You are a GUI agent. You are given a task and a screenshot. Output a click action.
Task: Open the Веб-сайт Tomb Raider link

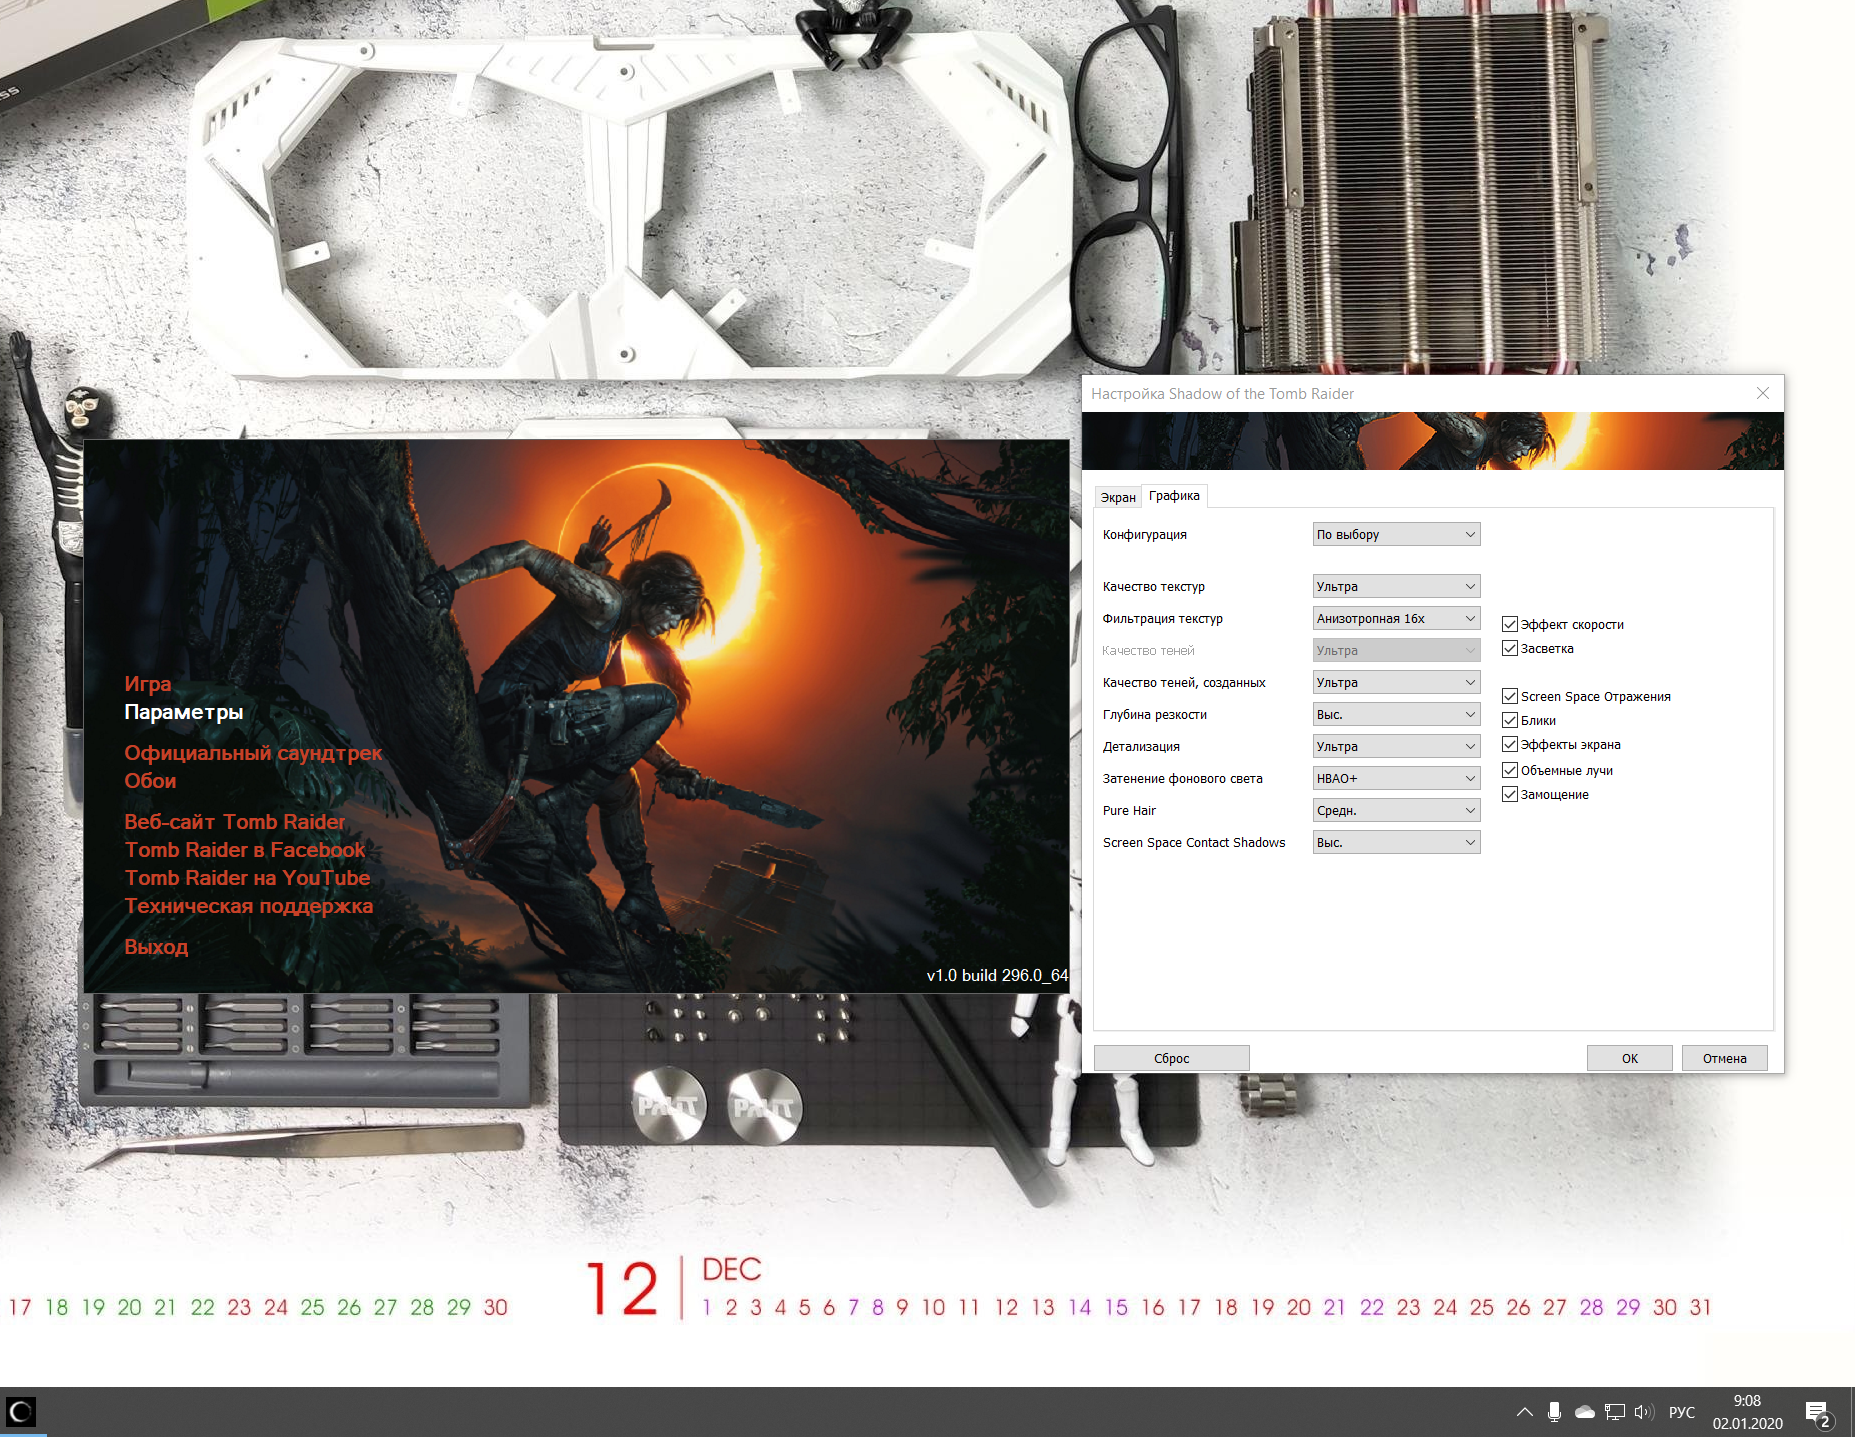[x=235, y=822]
